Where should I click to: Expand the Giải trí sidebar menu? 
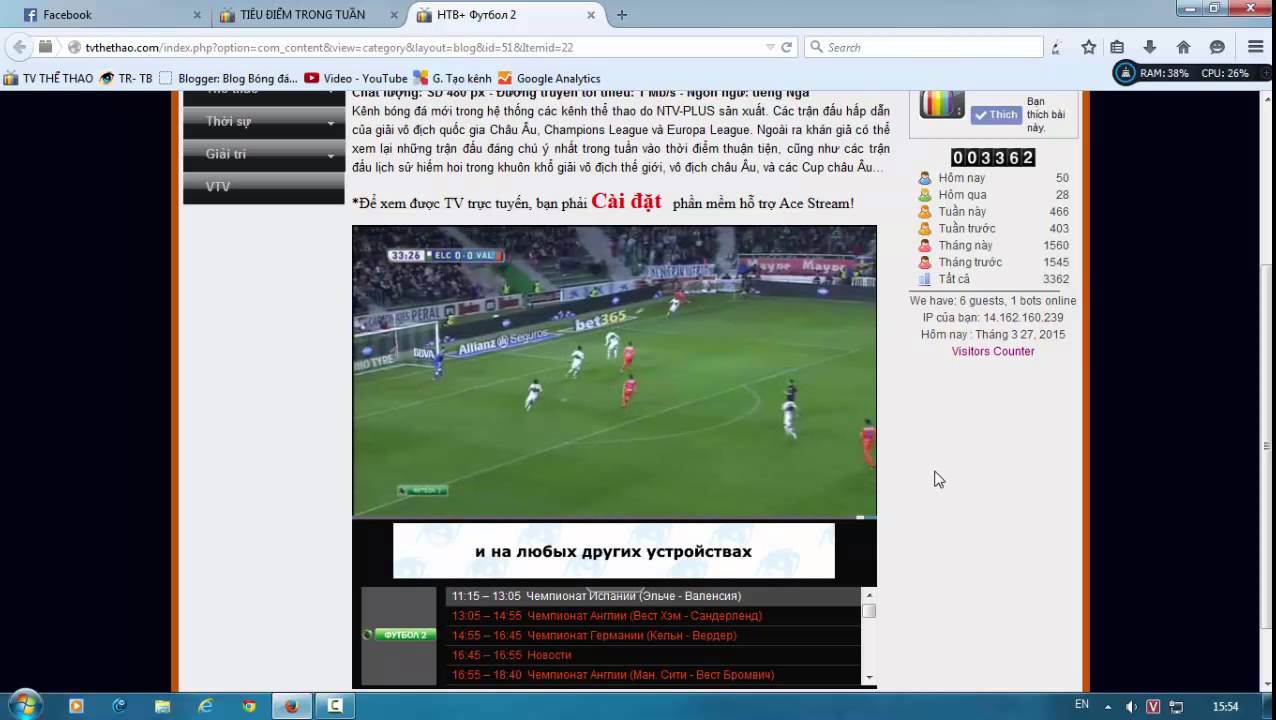click(264, 154)
